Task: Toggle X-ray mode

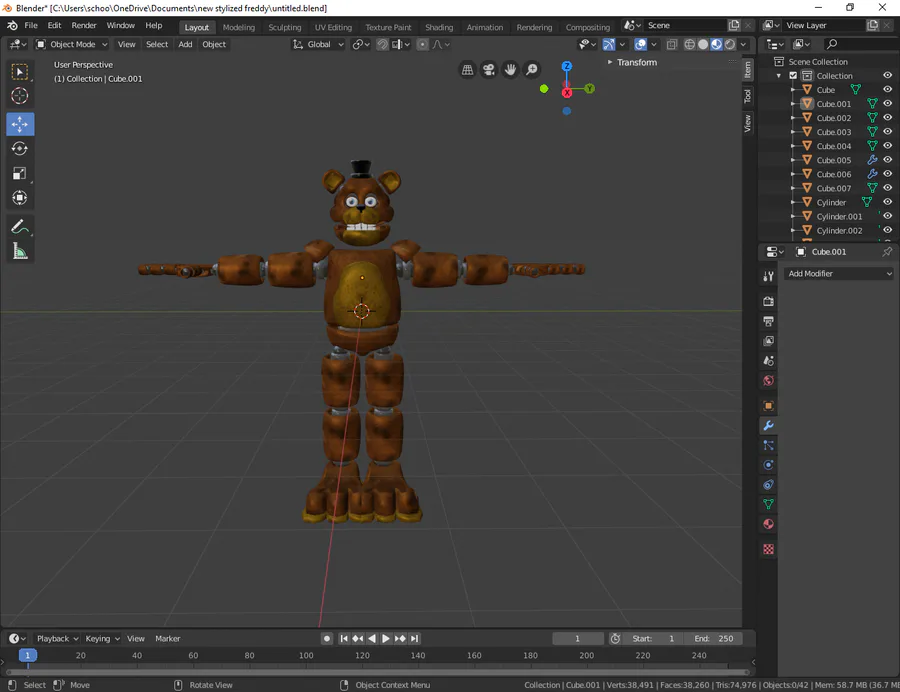Action: [672, 44]
